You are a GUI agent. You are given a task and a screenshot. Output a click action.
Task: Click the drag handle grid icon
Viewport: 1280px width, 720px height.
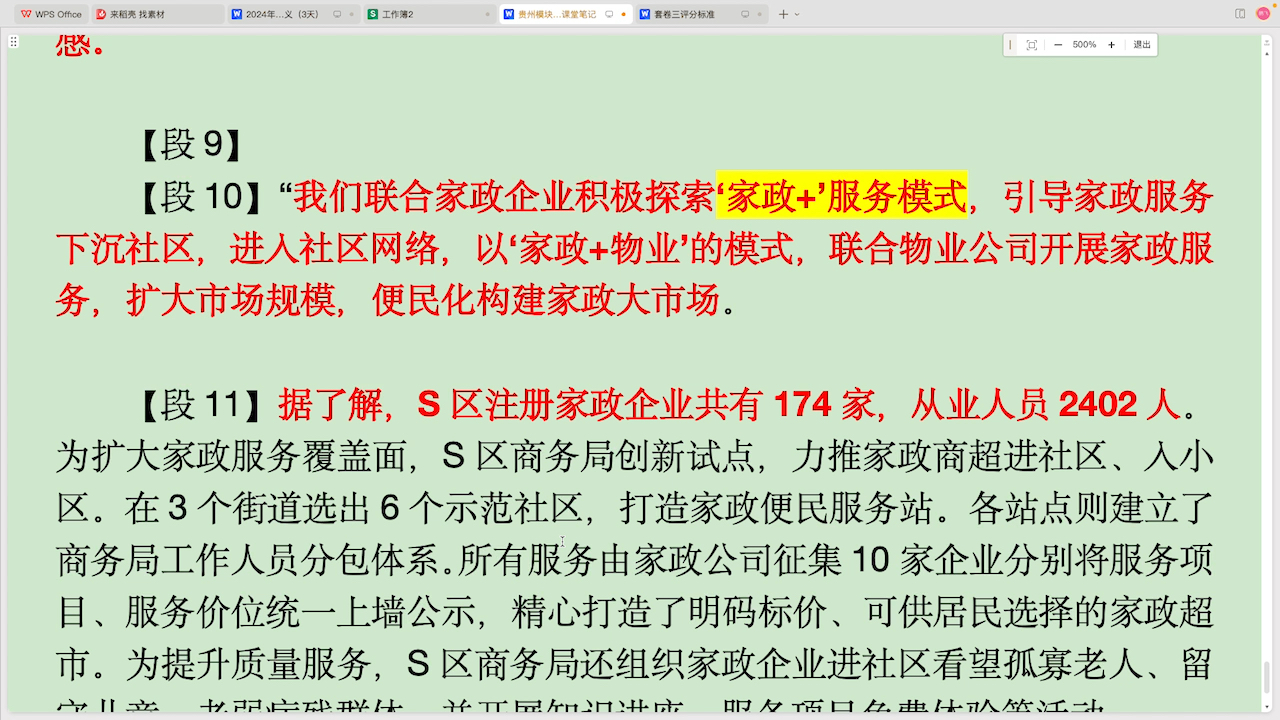coord(13,42)
